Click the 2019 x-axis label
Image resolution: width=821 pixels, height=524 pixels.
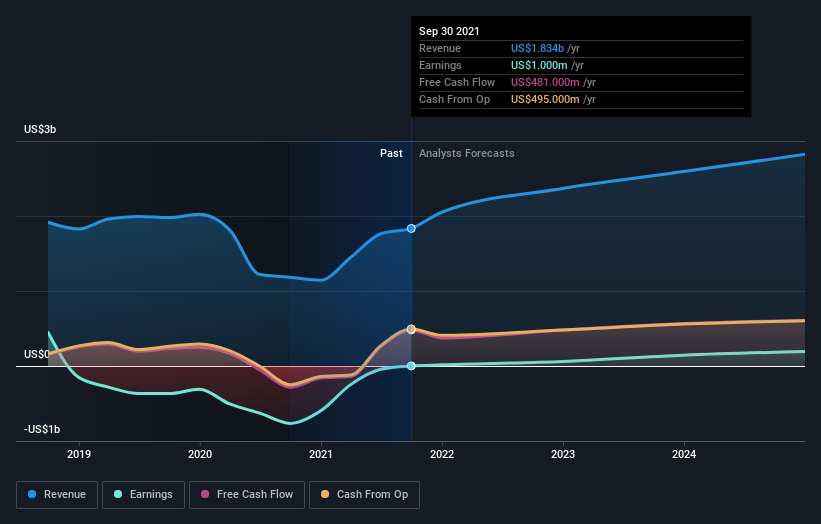tap(79, 454)
